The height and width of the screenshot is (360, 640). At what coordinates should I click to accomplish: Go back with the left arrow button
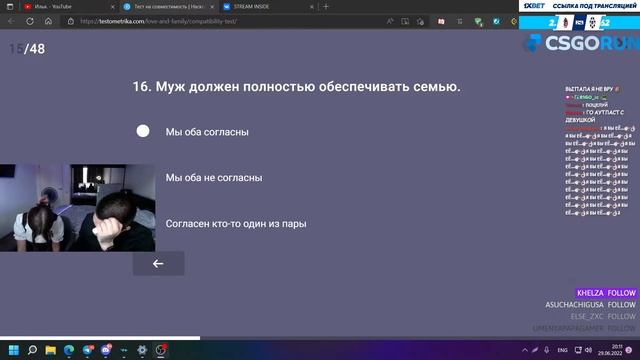pyautogui.click(x=158, y=264)
